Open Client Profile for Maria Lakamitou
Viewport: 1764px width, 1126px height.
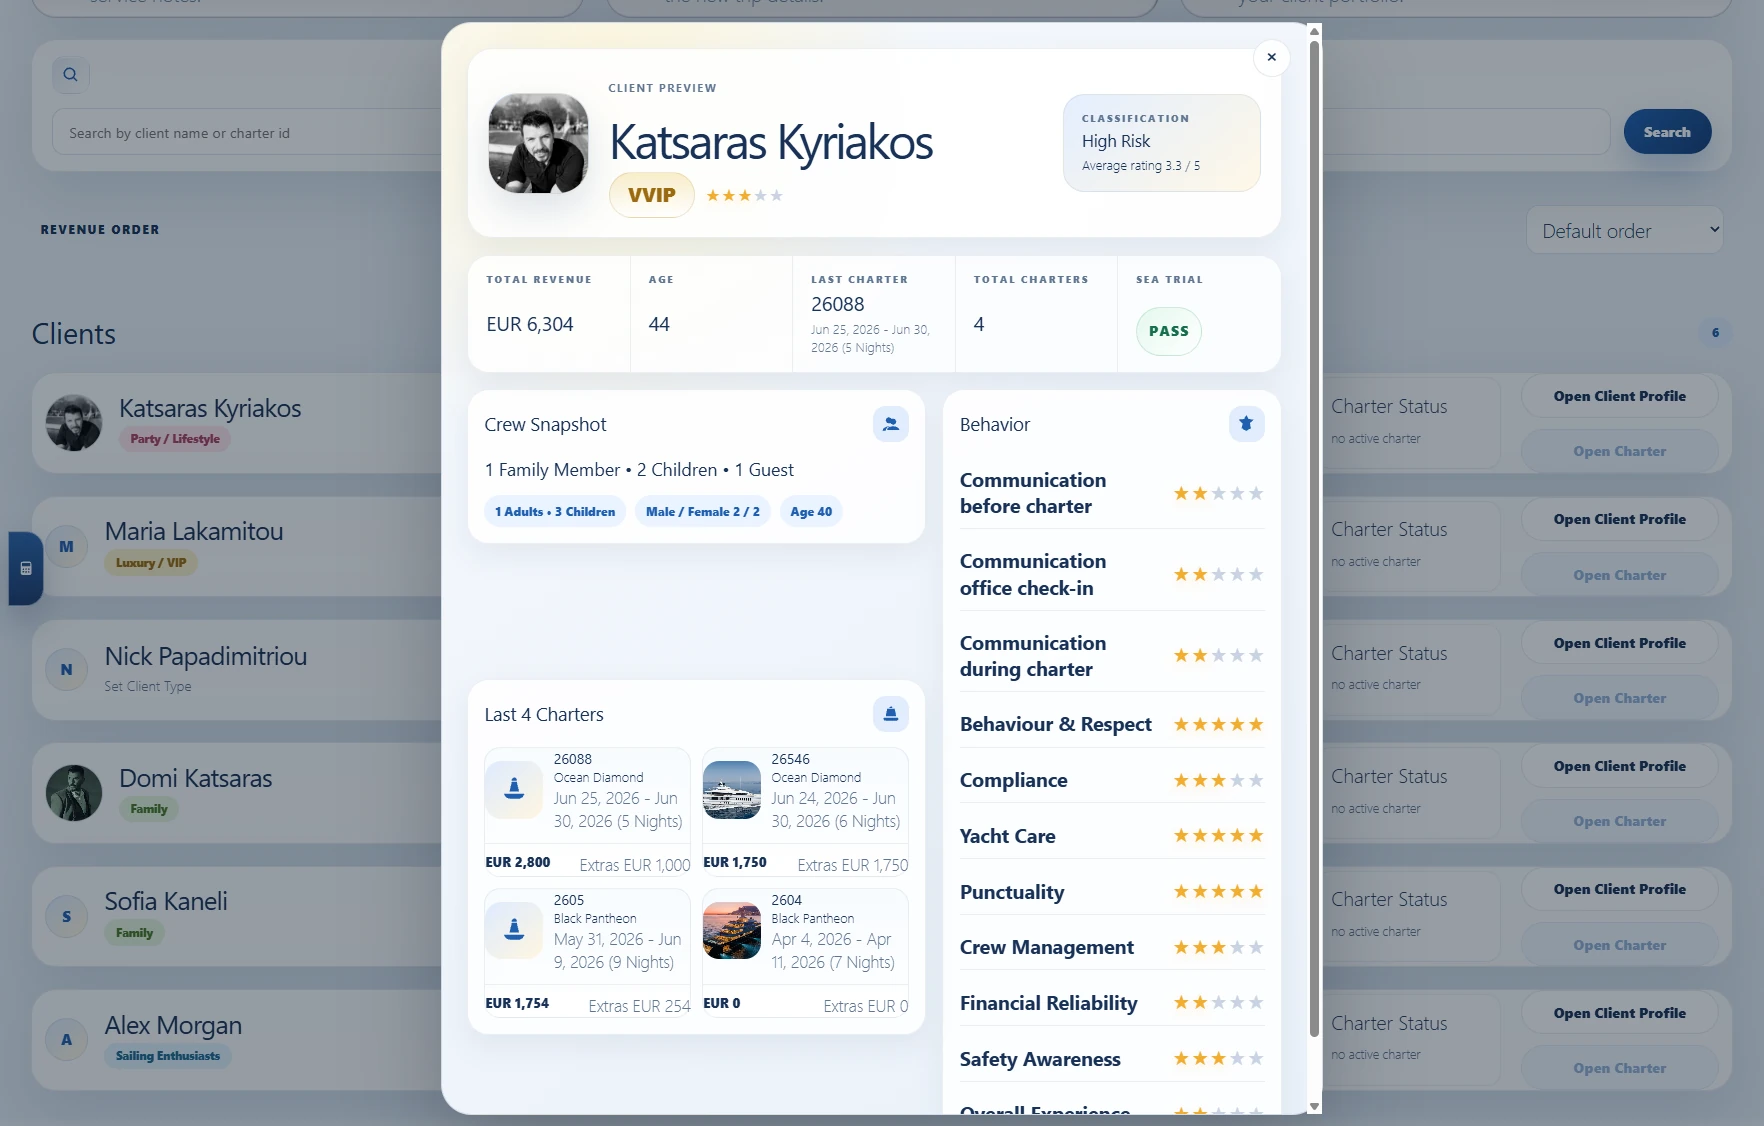1619,519
